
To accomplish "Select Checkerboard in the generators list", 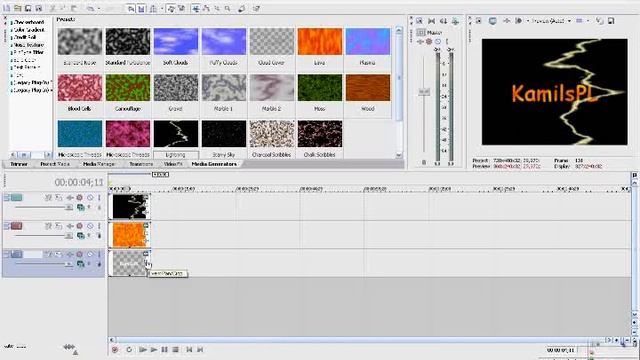I will click(29, 22).
